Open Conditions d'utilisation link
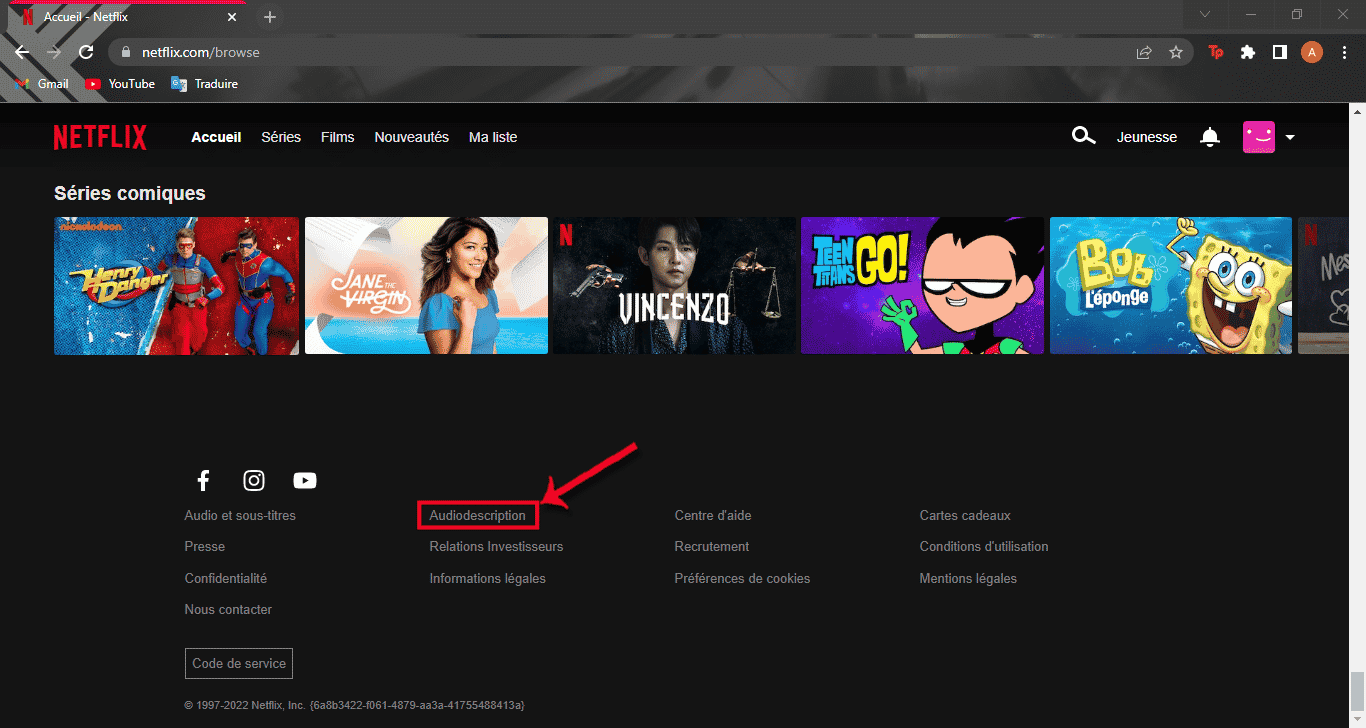The width and height of the screenshot is (1366, 728). tap(984, 547)
